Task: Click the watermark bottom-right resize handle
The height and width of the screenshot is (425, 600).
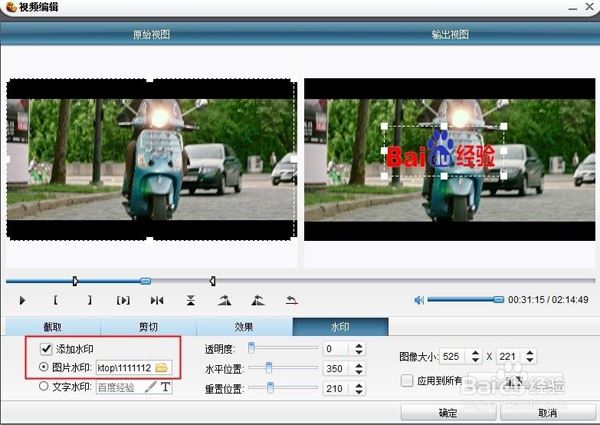Action: pos(504,176)
